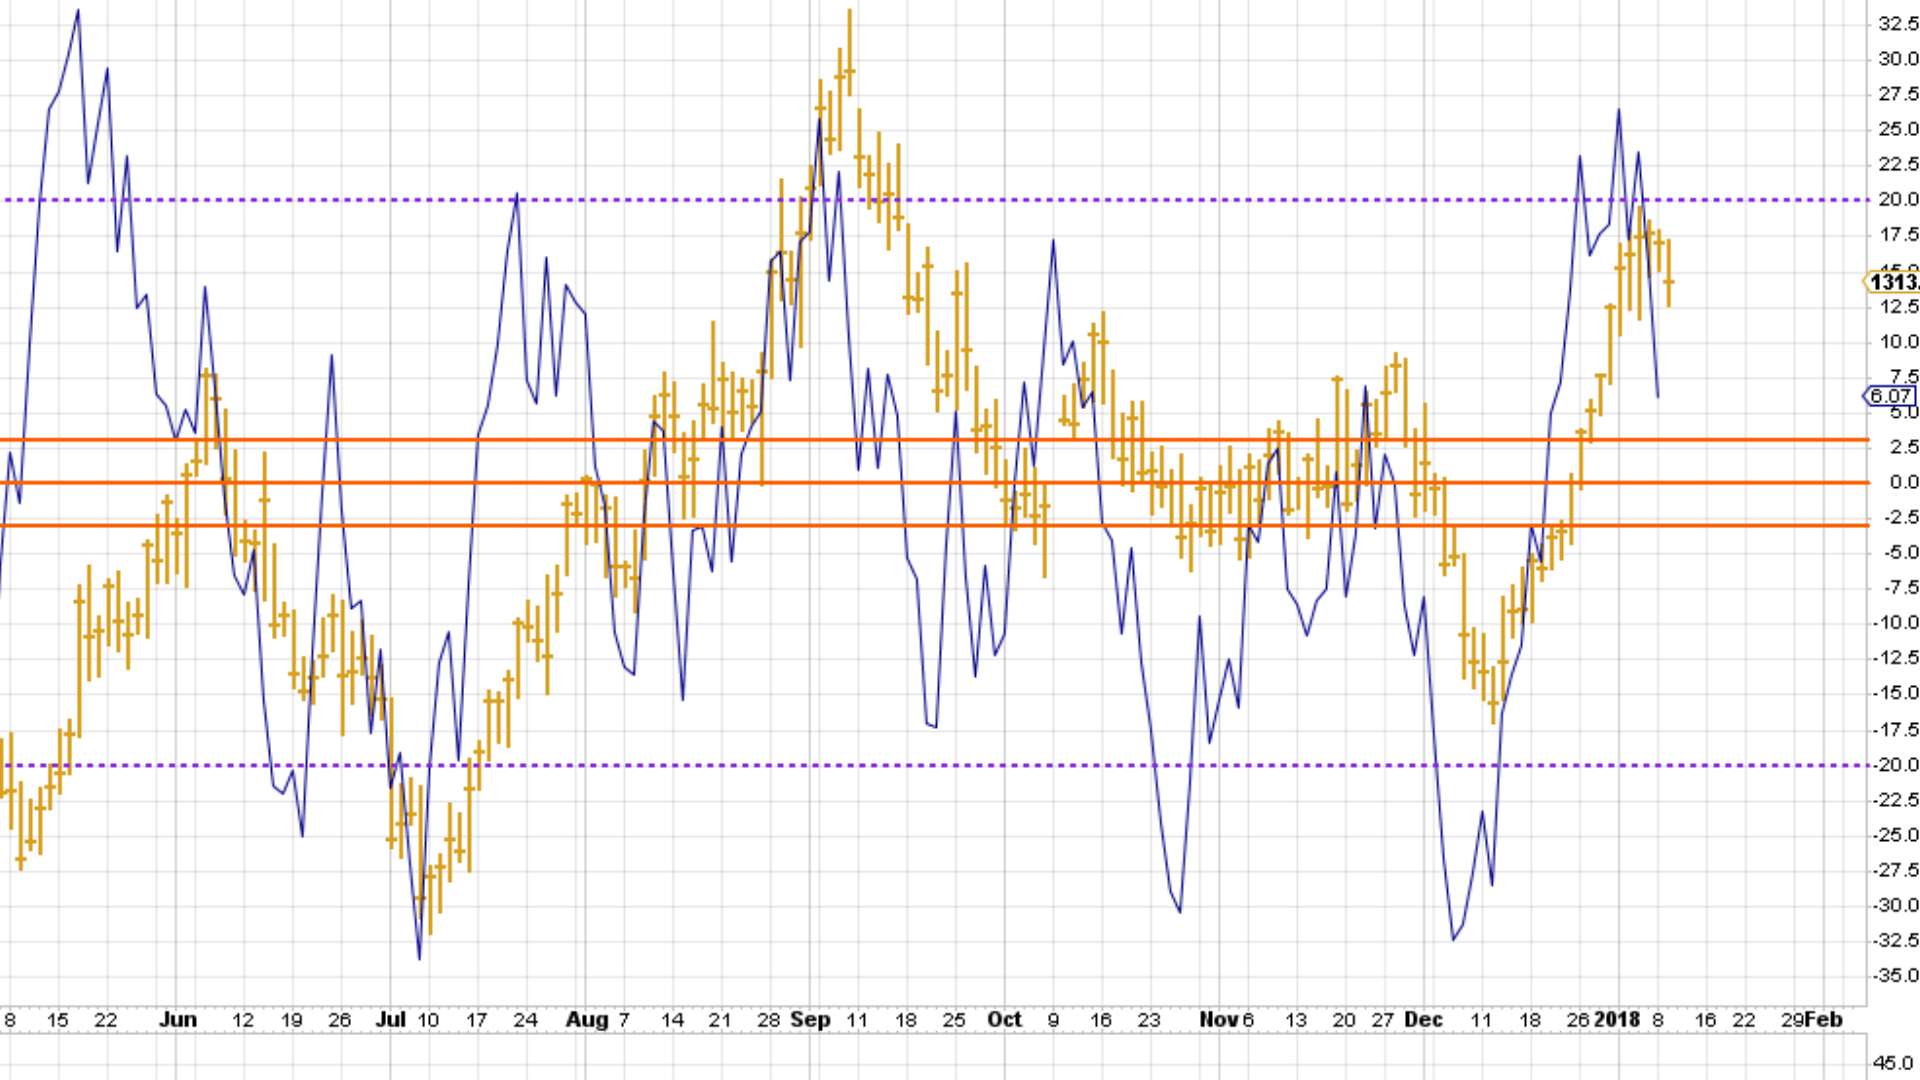Screen dimensions: 1920x1080
Task: Click the -35.0 axis label
Action: [1895, 976]
